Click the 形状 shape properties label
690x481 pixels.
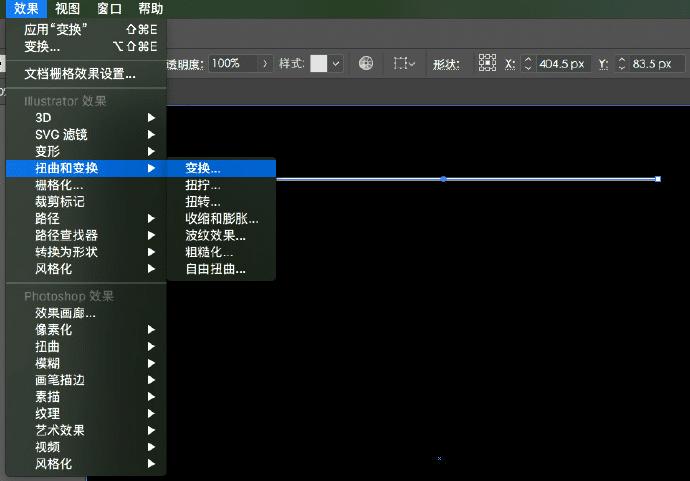point(446,64)
